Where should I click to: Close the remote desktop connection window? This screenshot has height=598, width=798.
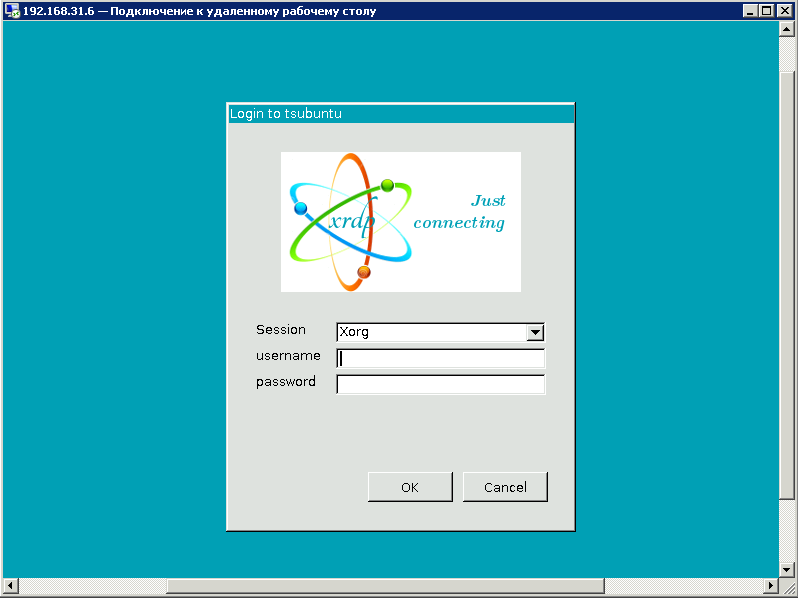click(785, 11)
